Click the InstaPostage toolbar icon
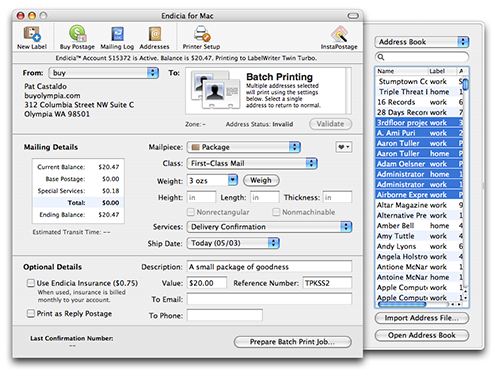This screenshot has height=373, width=500. [x=339, y=37]
